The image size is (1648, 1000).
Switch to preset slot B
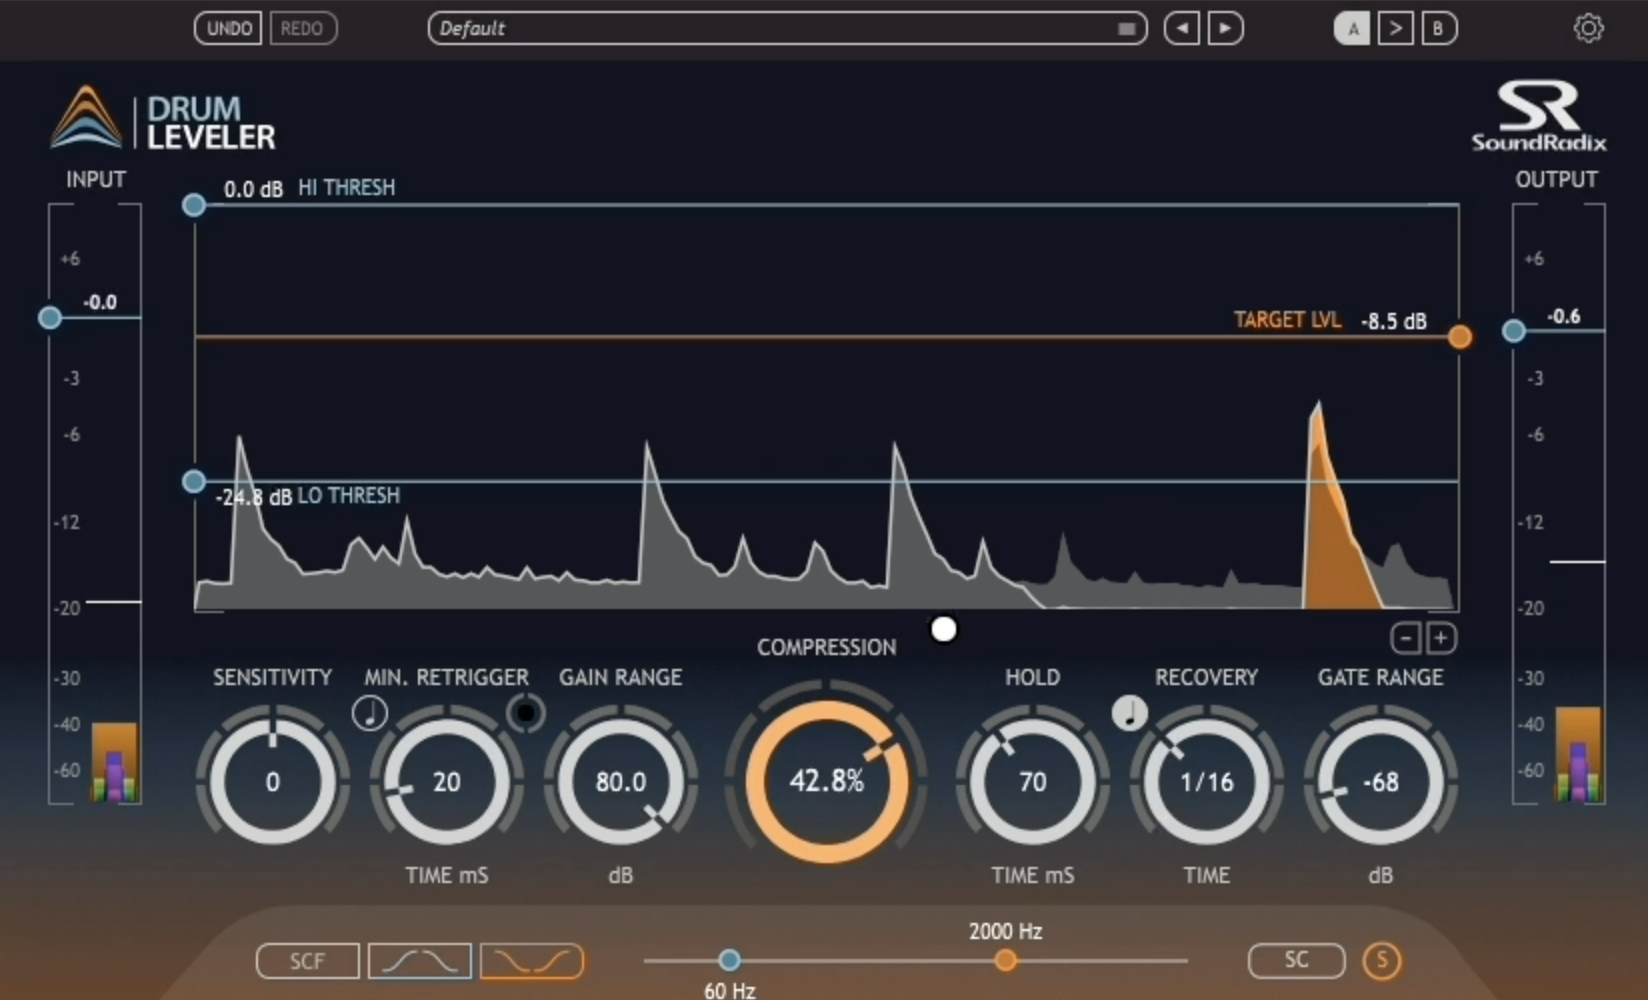point(1439,28)
